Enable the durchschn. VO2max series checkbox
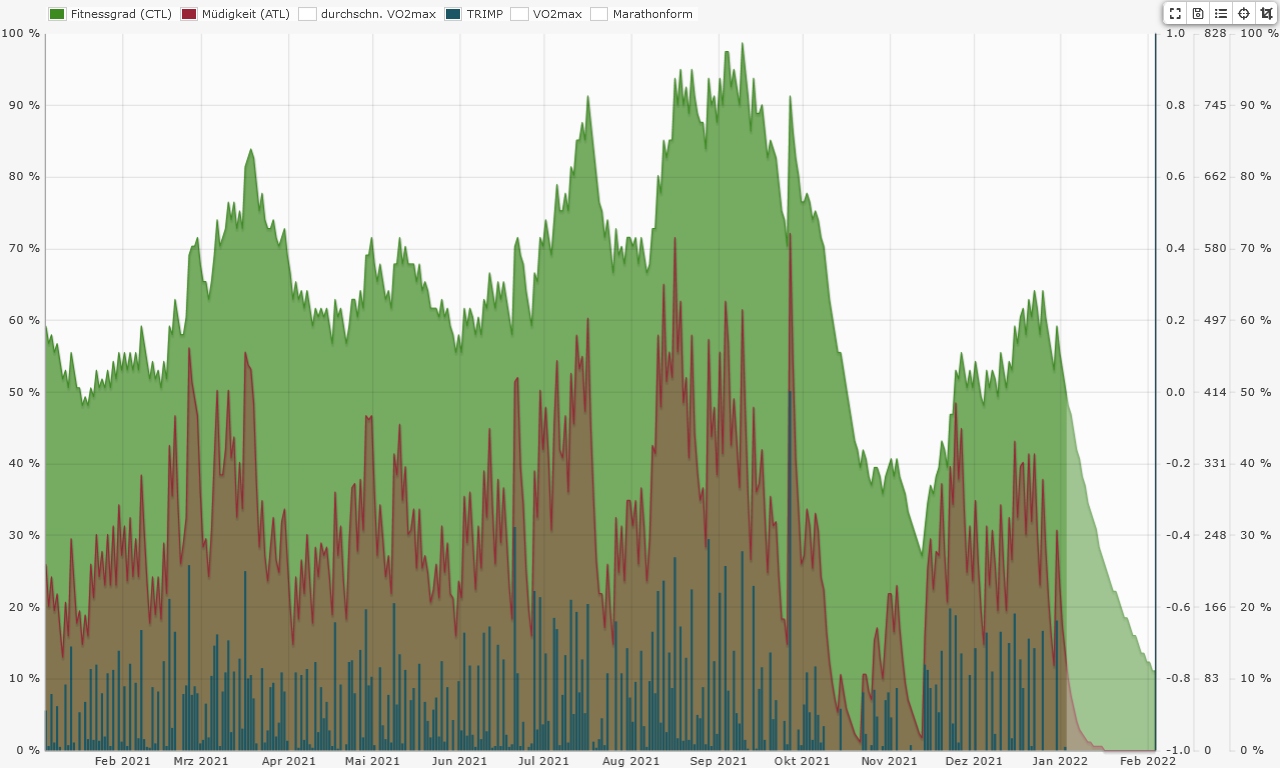Image resolution: width=1280 pixels, height=768 pixels. click(307, 14)
